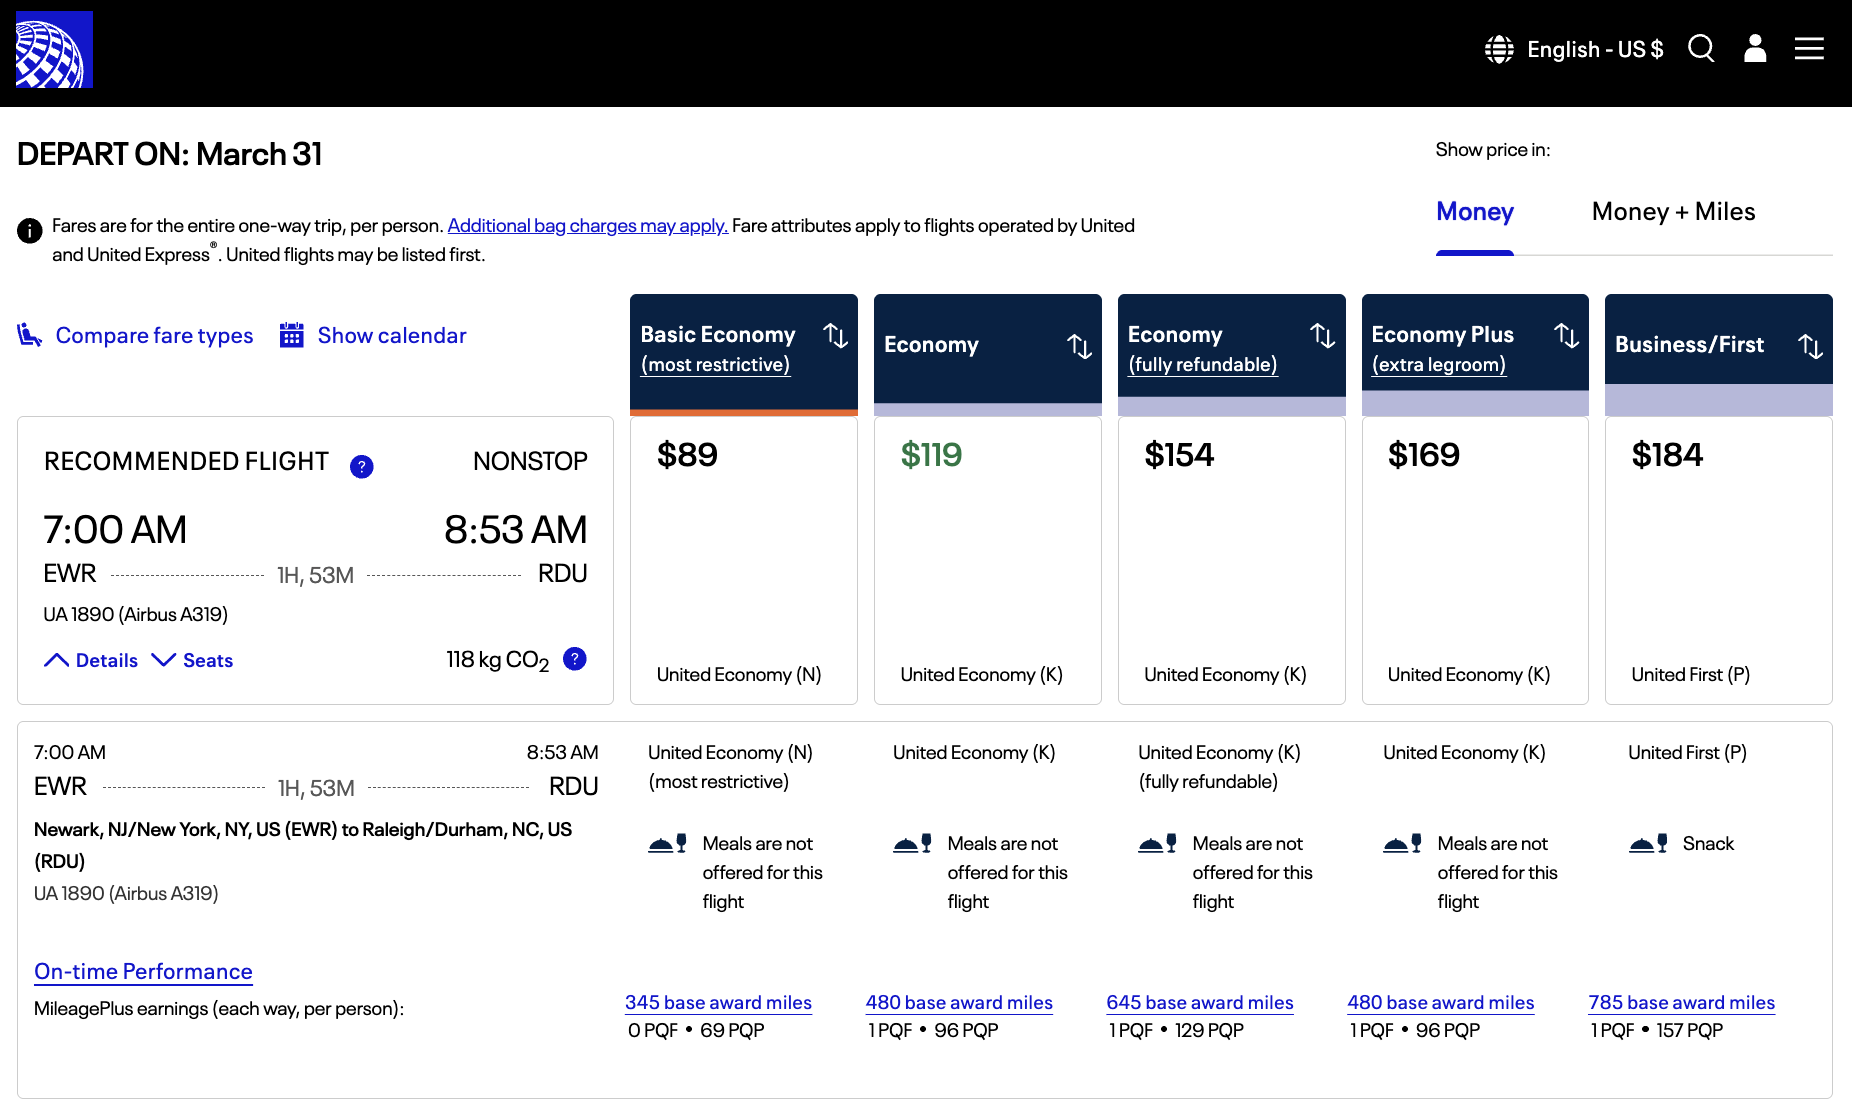The image size is (1852, 1108).
Task: Open 645 base award miles link
Action: pos(1200,1003)
